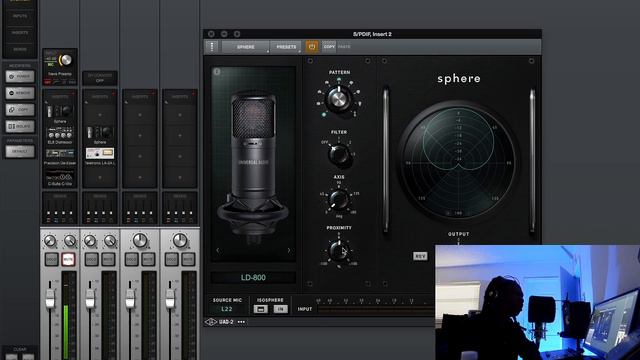Click the polar pattern display
Viewport: 640px width, 360px height.
(458, 162)
